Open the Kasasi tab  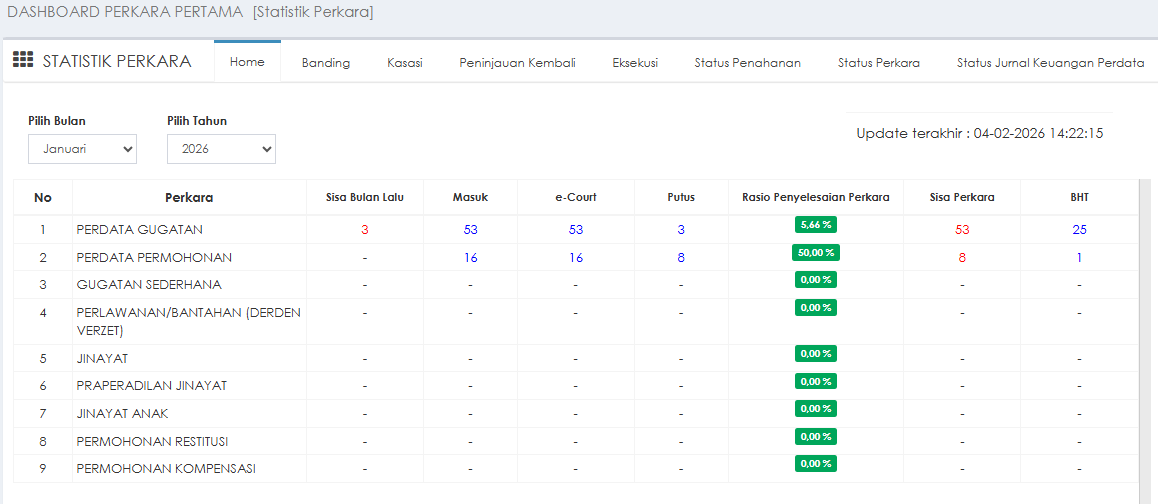[405, 62]
